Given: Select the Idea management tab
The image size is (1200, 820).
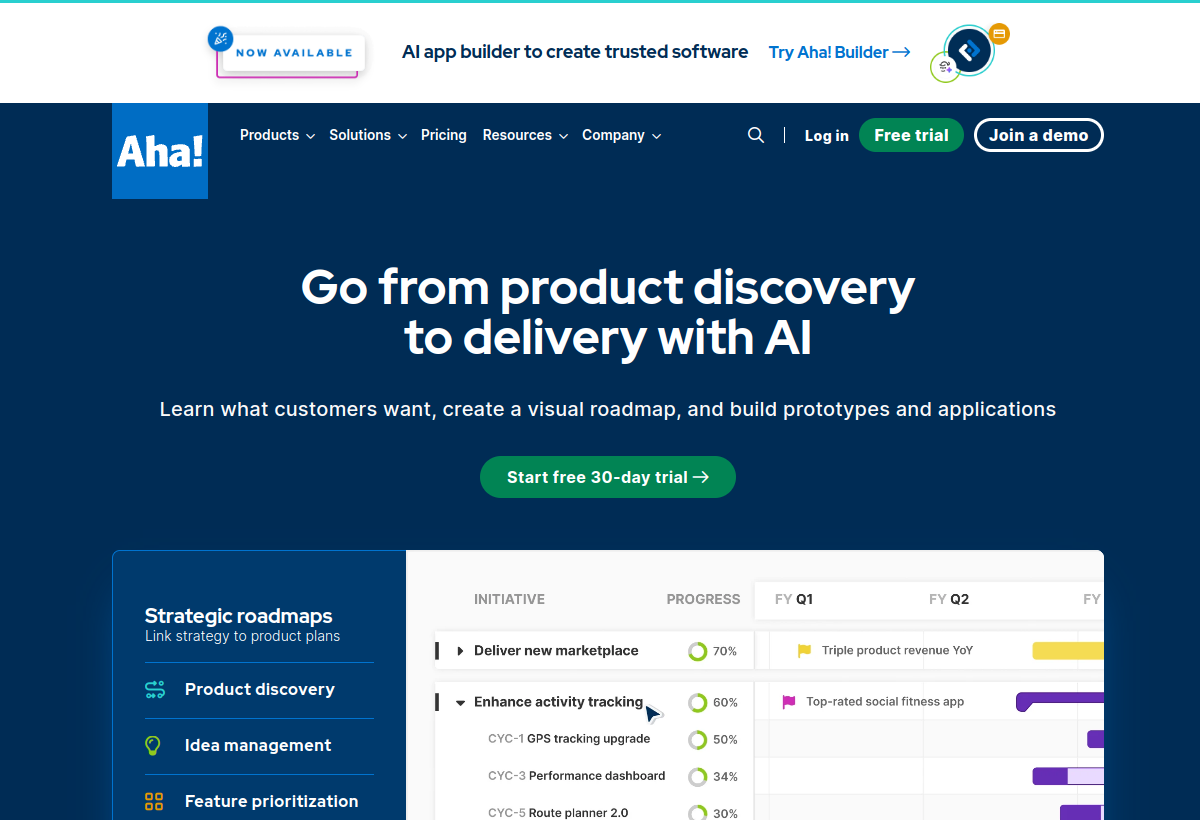Looking at the screenshot, I should click(259, 745).
